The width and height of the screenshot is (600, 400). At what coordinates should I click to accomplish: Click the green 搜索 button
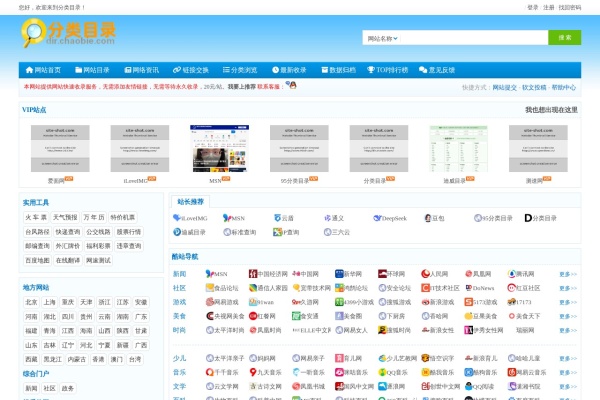[x=564, y=38]
